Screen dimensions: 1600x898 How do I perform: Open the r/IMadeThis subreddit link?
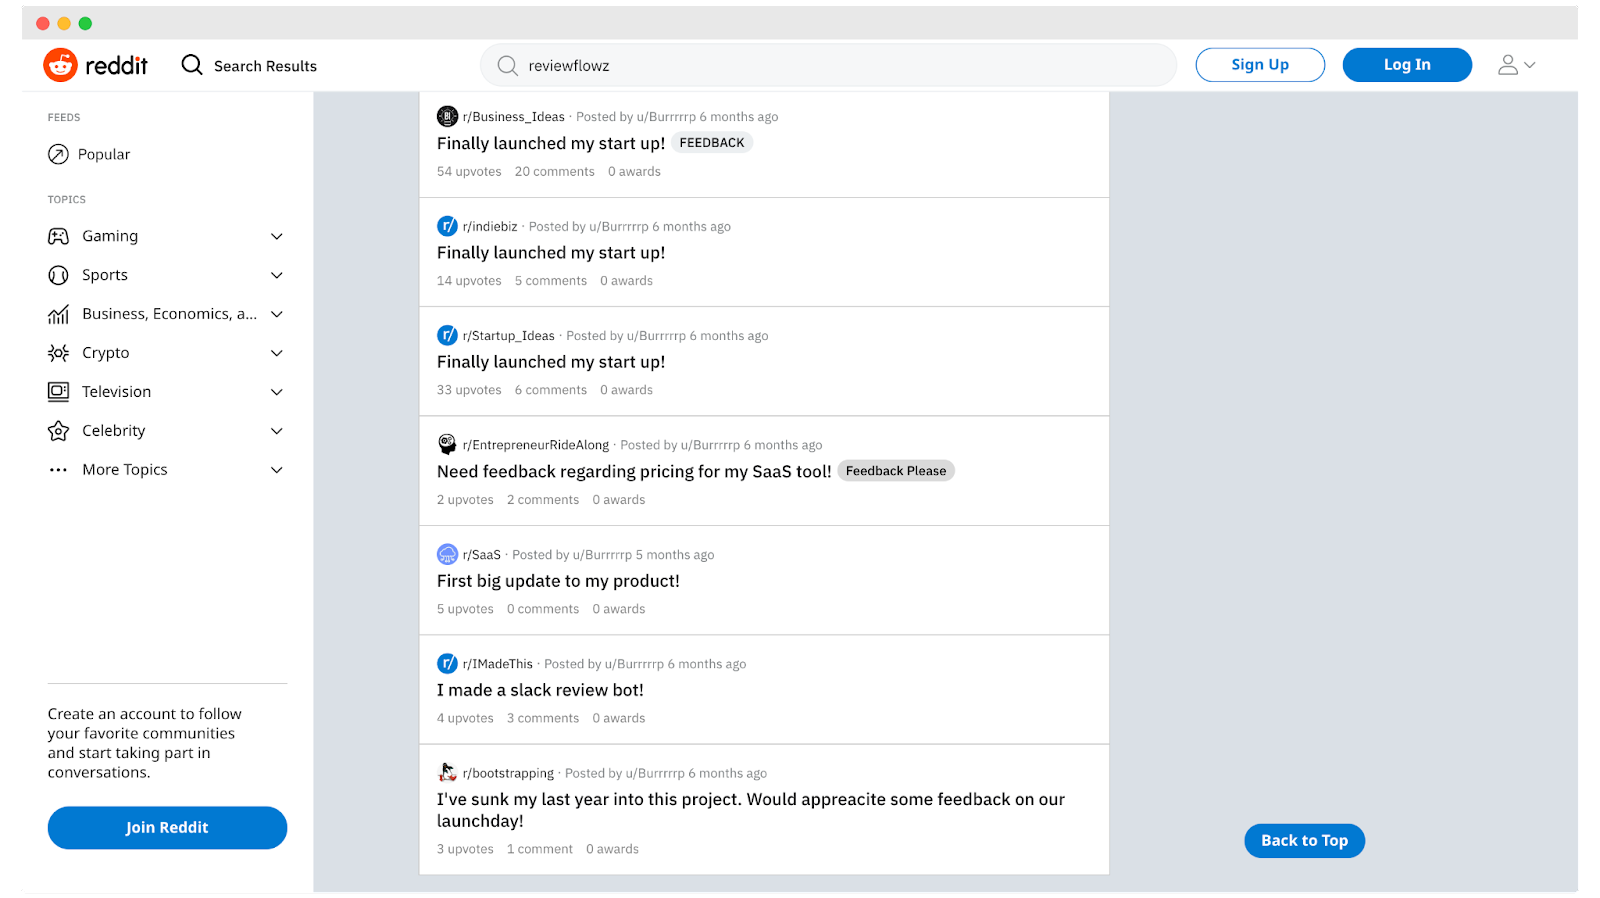pos(498,664)
